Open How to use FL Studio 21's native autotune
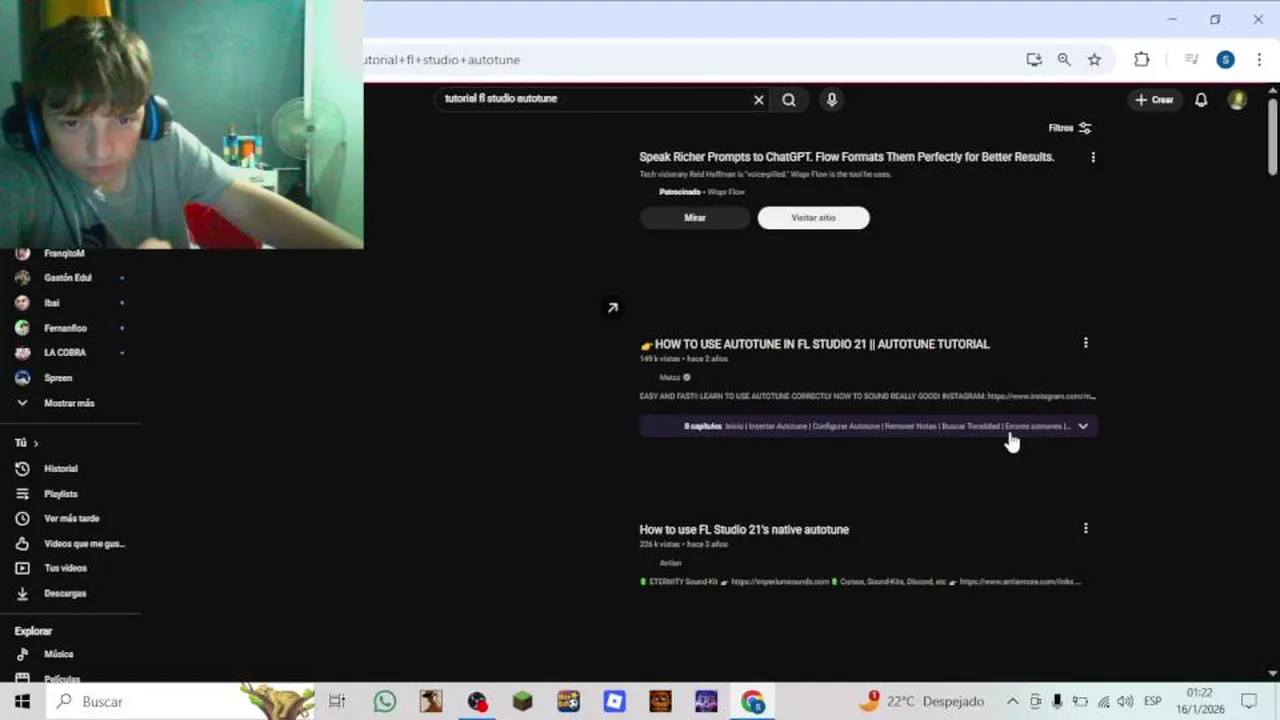This screenshot has height=720, width=1280. coord(744,530)
